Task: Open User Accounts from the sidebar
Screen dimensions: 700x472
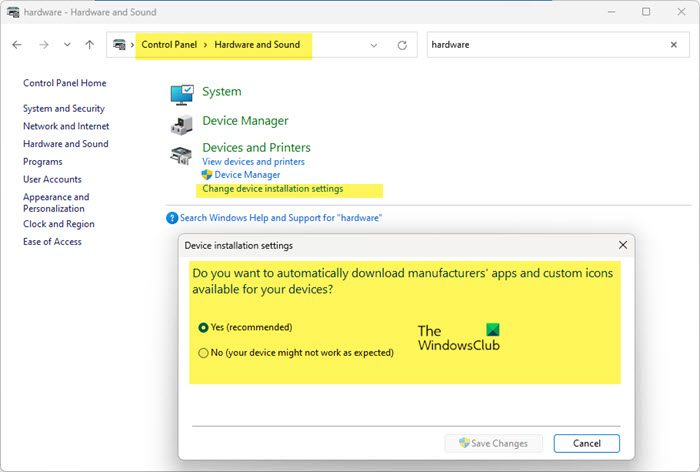Action: coord(52,179)
